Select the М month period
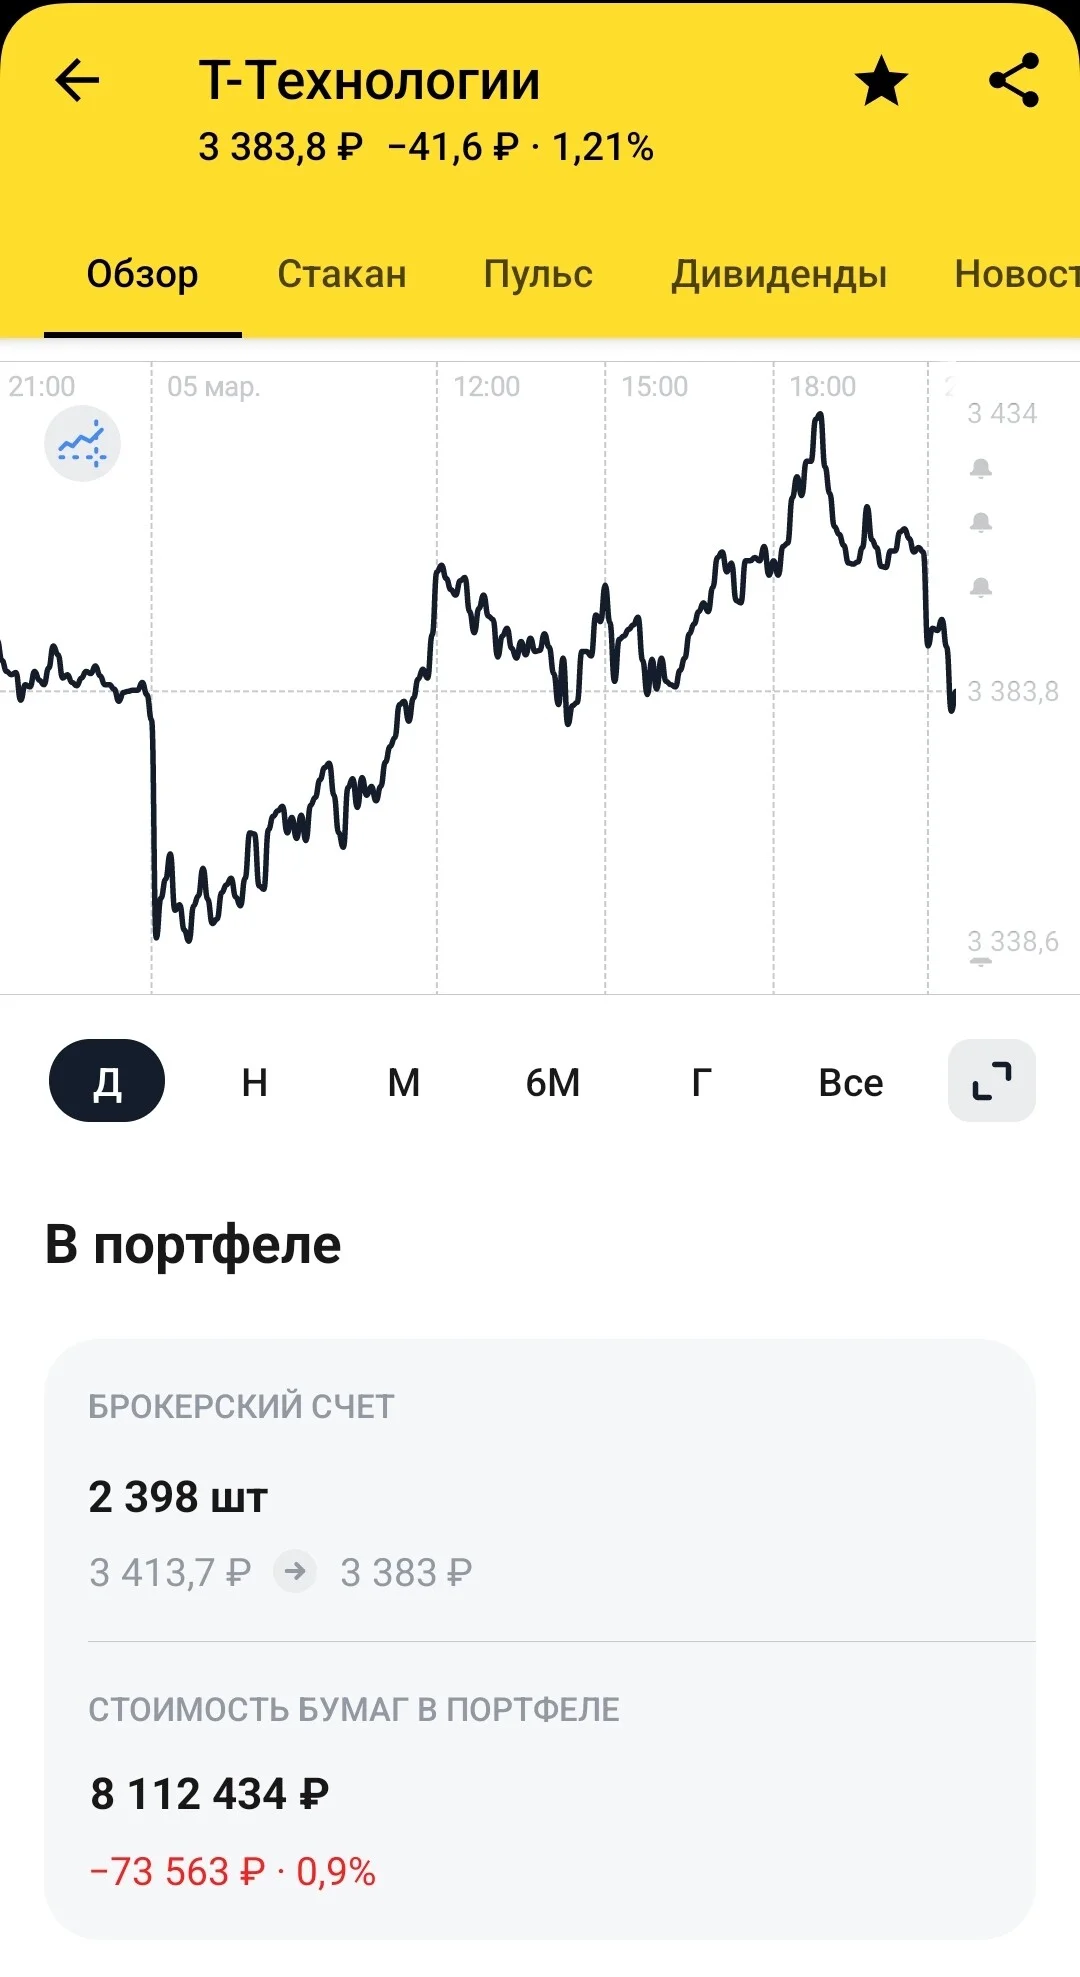 (404, 1082)
